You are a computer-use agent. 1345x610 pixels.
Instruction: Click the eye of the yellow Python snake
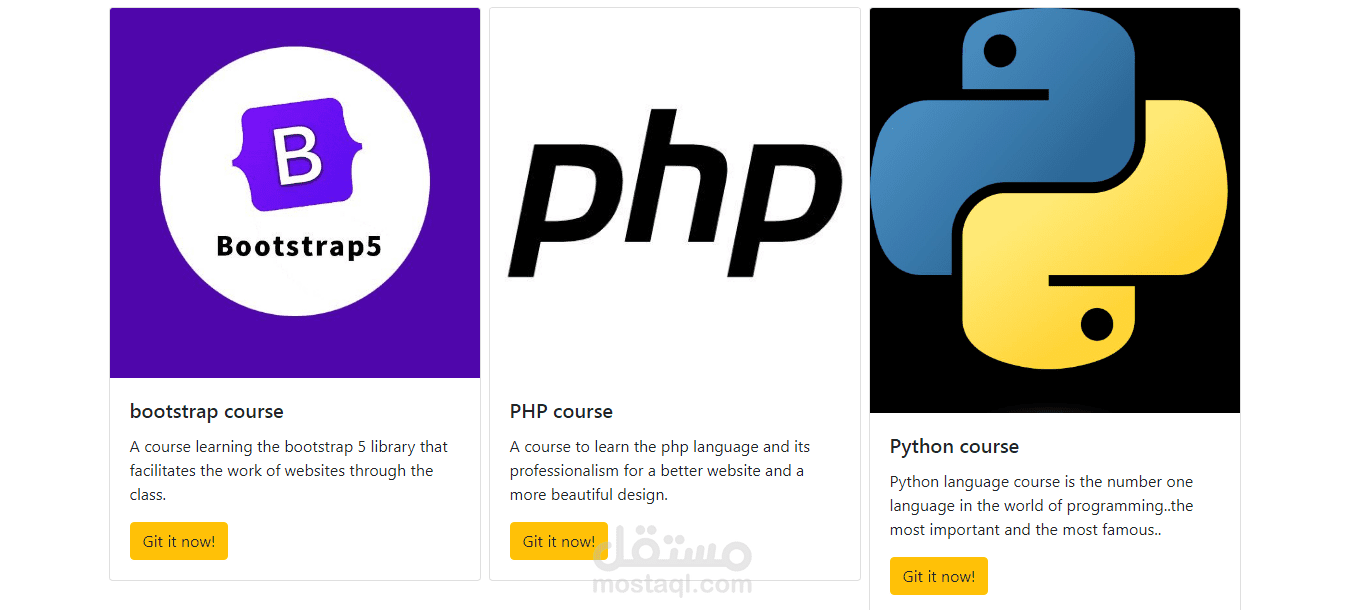pyautogui.click(x=1097, y=325)
